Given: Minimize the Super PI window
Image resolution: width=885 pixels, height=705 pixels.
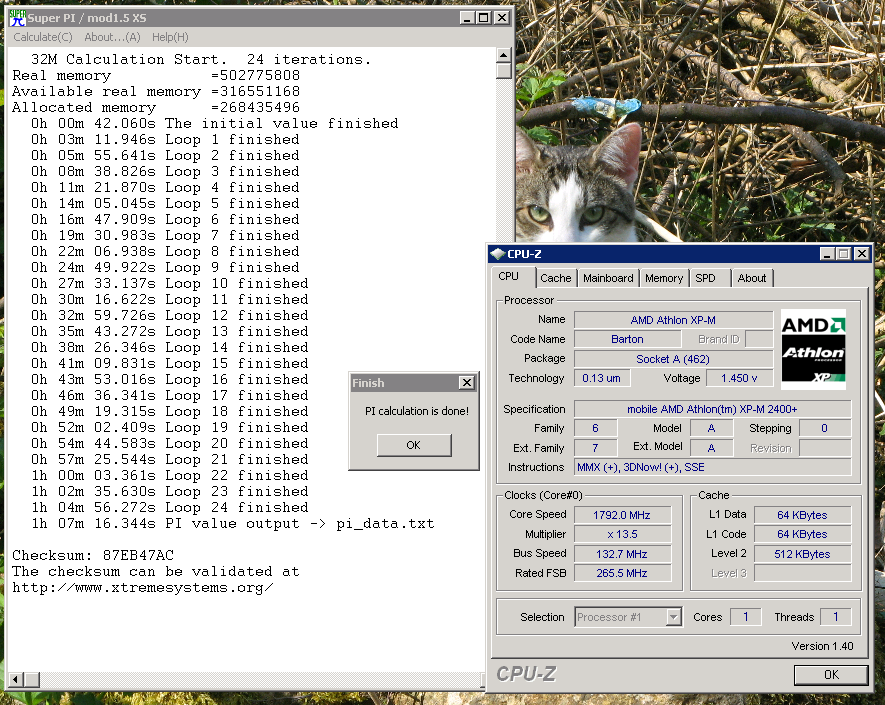Looking at the screenshot, I should click(467, 17).
